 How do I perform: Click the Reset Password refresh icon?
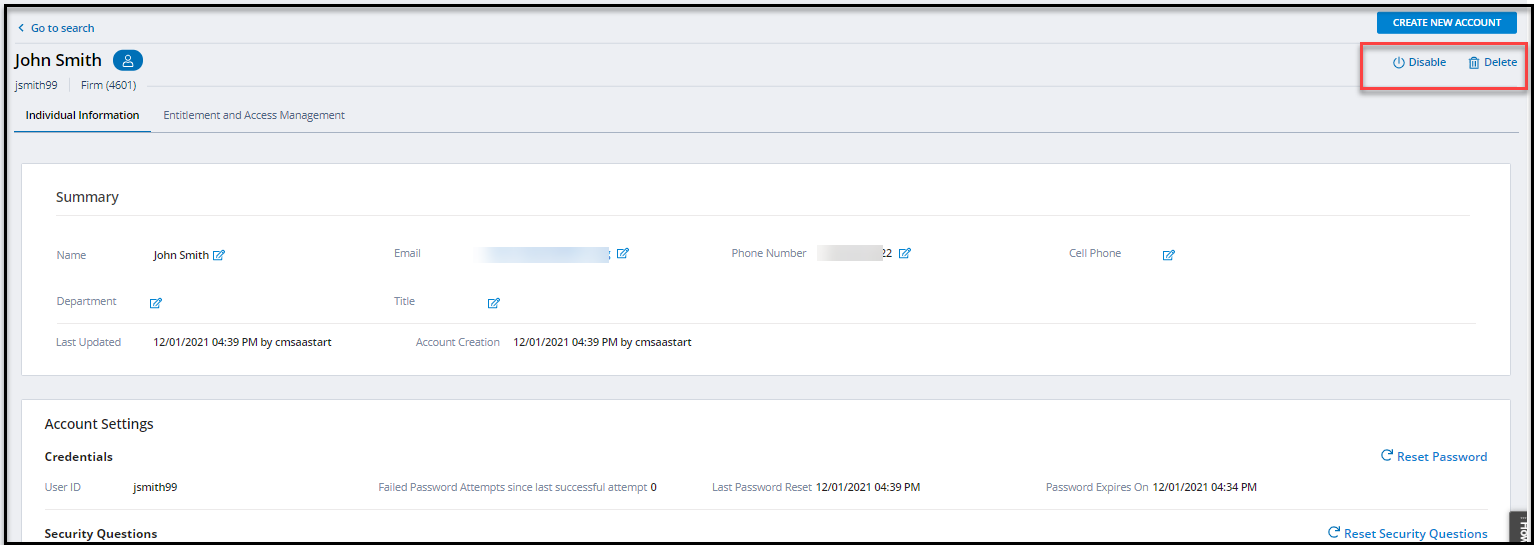(x=1387, y=456)
